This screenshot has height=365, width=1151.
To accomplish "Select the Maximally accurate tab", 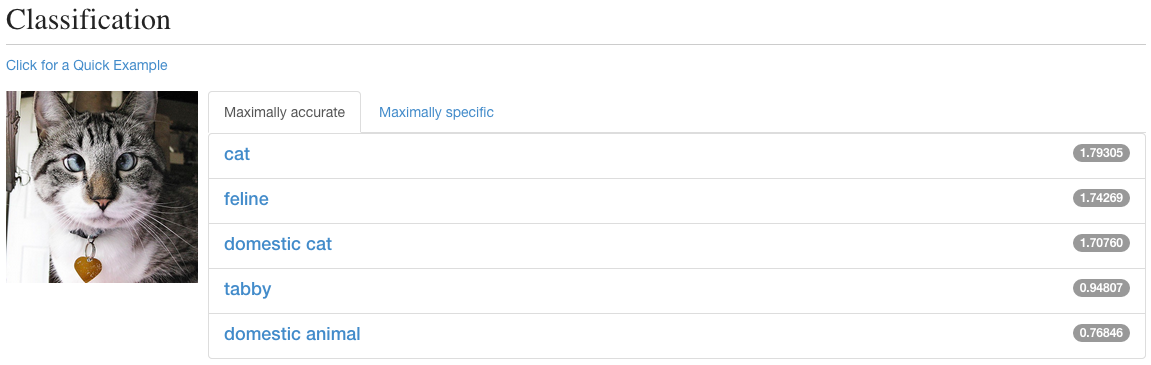I will (284, 112).
